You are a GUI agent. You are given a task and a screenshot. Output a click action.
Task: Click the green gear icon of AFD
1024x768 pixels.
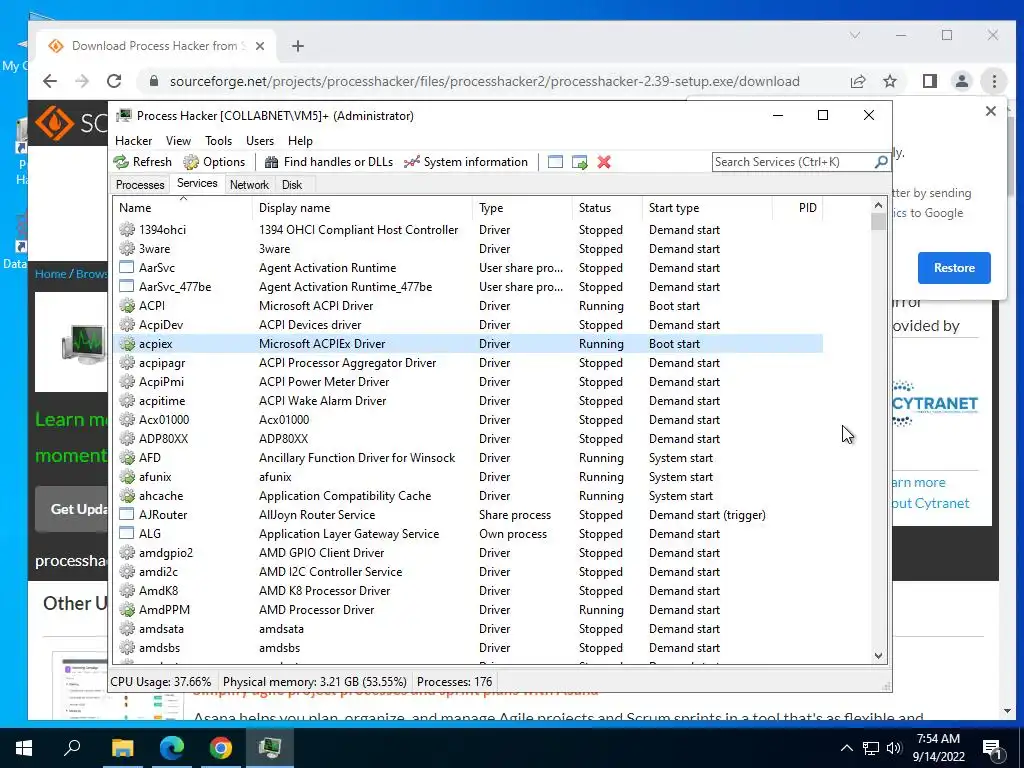[x=127, y=458]
